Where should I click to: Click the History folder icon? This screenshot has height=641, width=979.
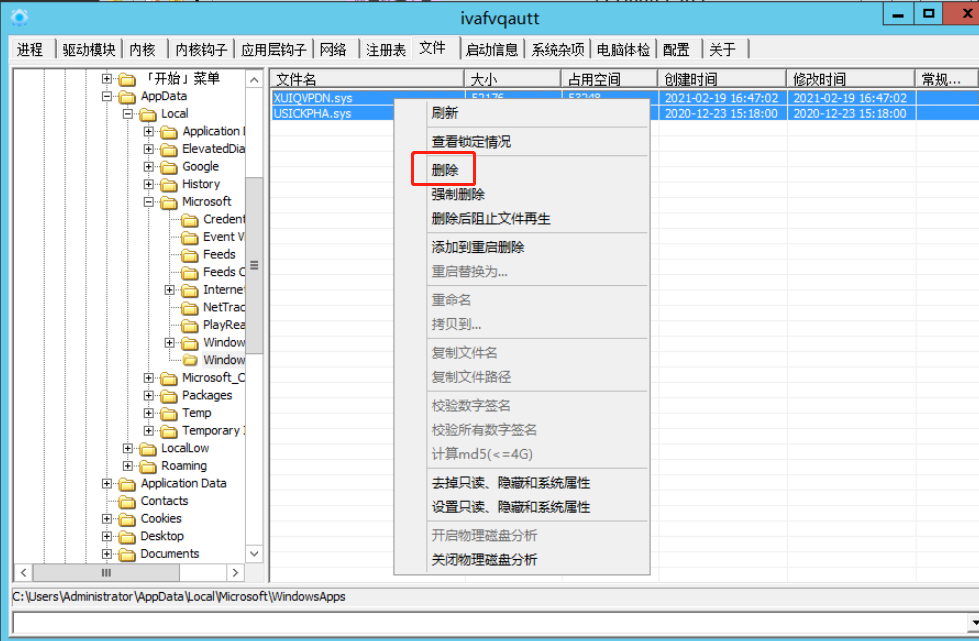(x=169, y=184)
